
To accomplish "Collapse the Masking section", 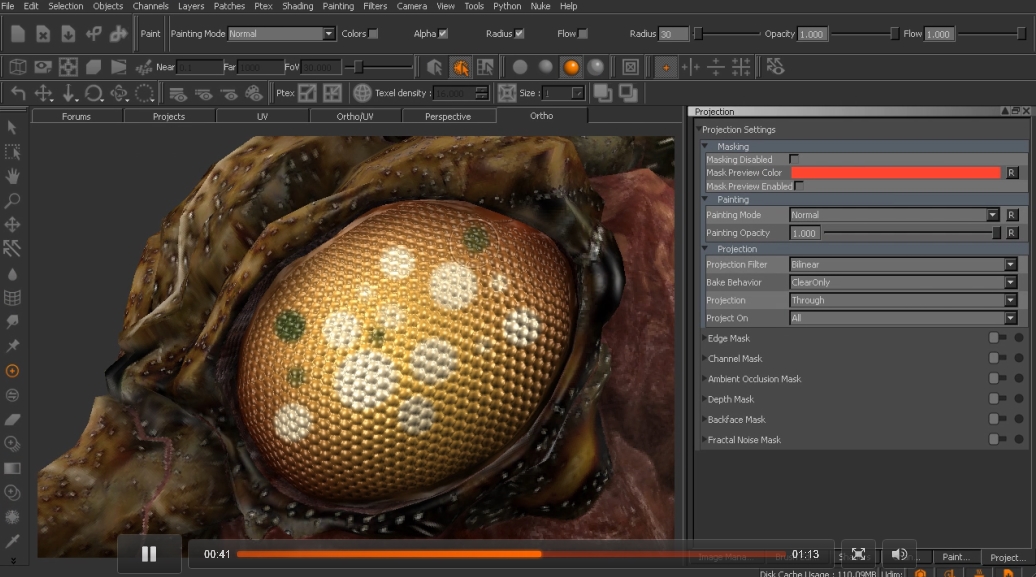I will (705, 146).
